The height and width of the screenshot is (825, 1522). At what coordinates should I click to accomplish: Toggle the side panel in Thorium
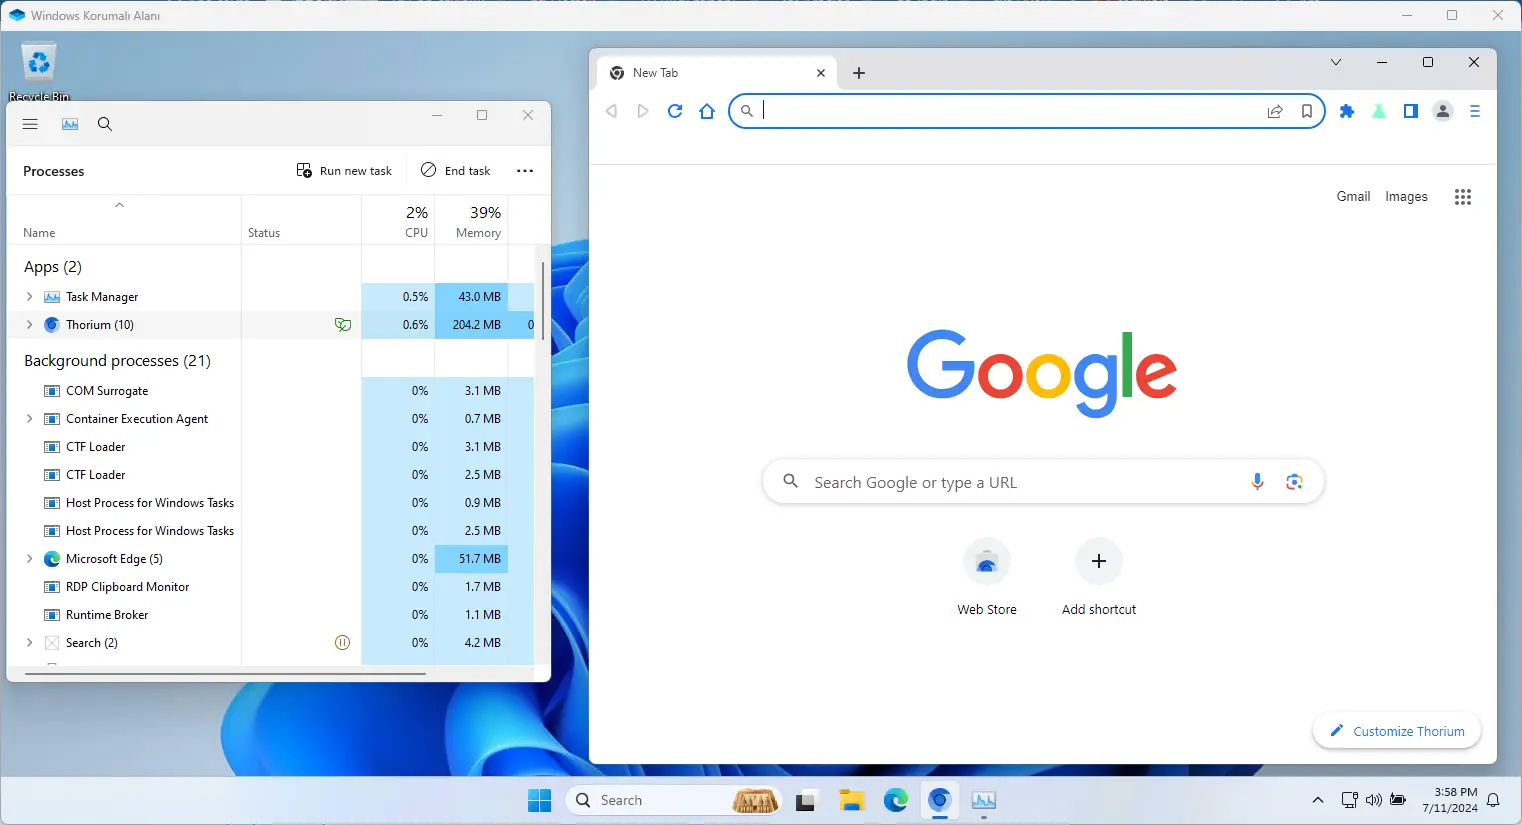pyautogui.click(x=1411, y=111)
